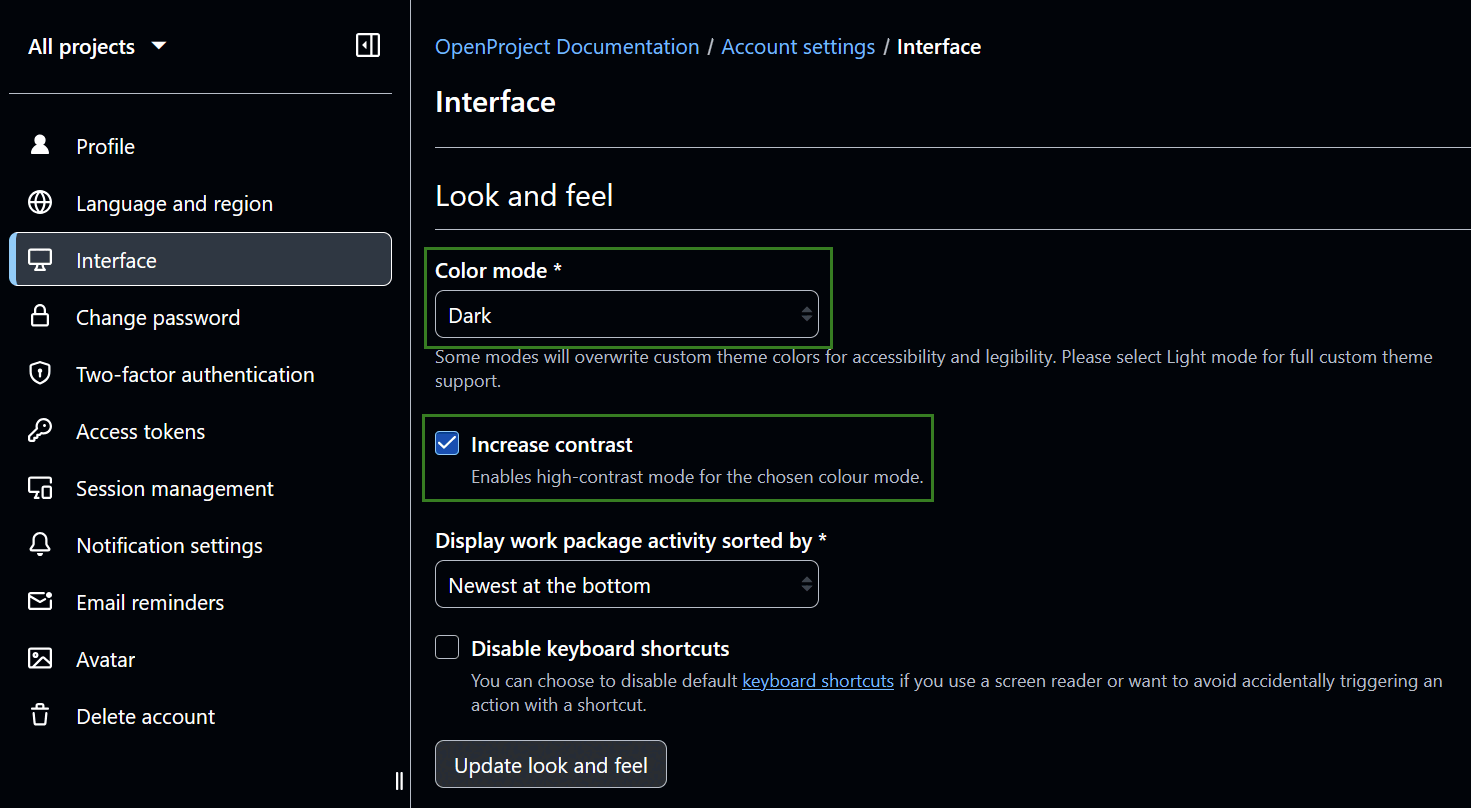This screenshot has height=808, width=1471.
Task: Click the Profile person icon
Action: pos(40,146)
